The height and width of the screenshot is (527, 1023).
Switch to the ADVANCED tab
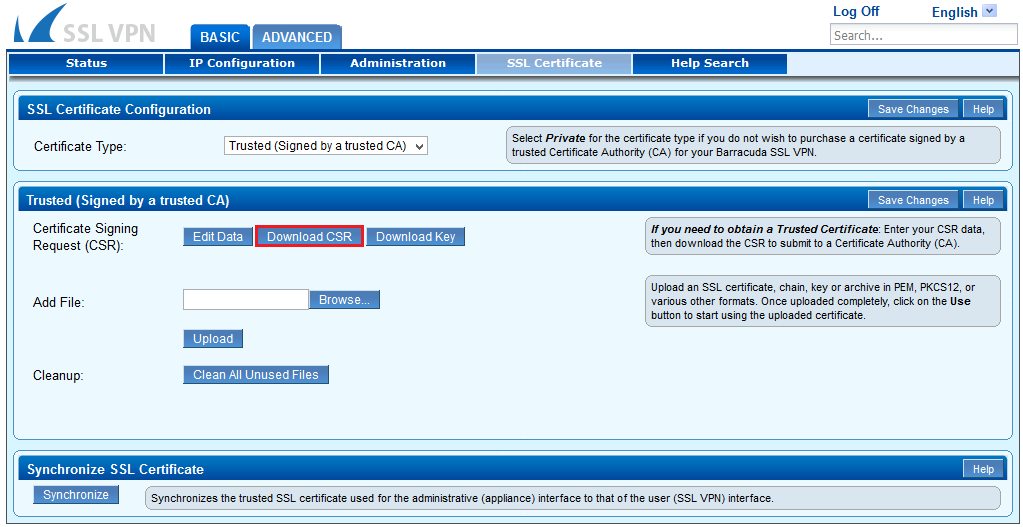(296, 37)
